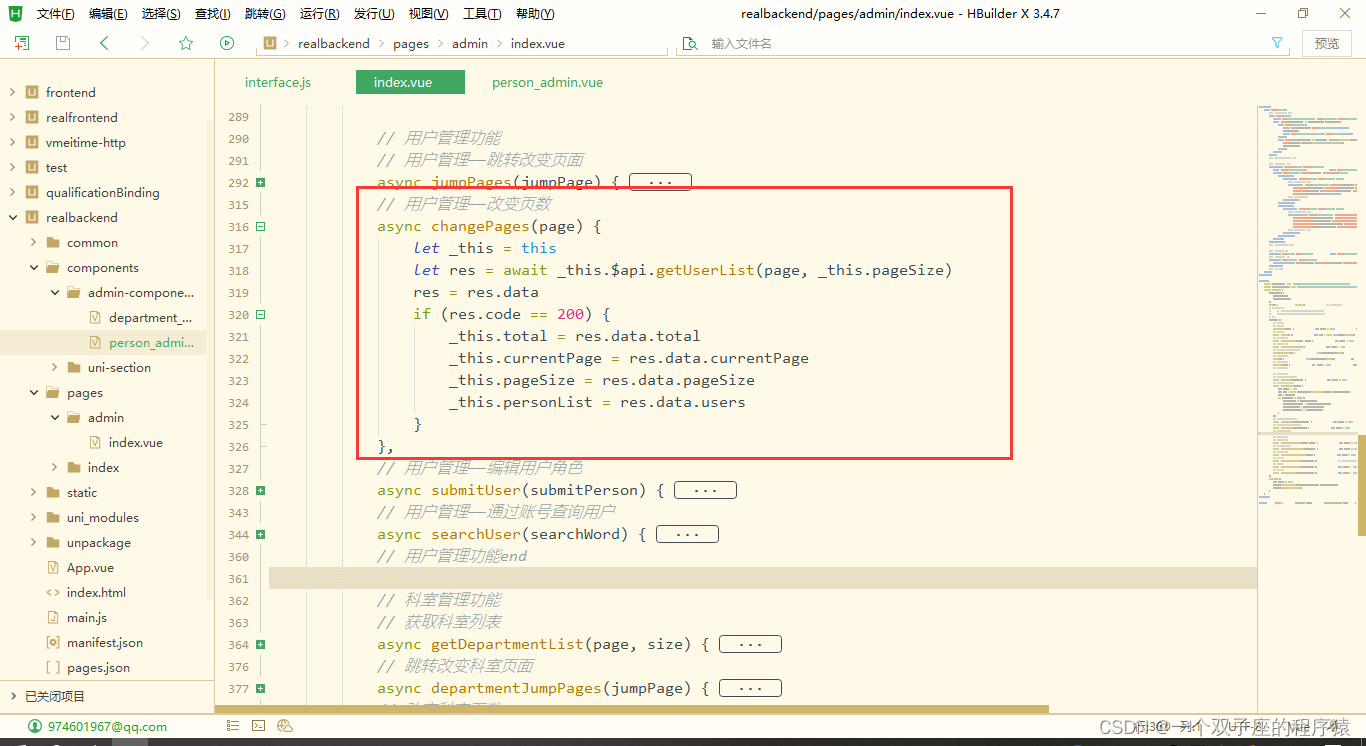1366x746 pixels.
Task: Expand the frontend project
Action: click(12, 92)
